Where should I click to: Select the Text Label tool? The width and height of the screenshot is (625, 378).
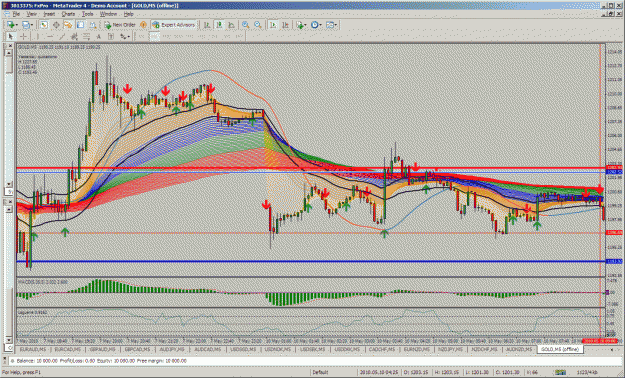[111, 37]
